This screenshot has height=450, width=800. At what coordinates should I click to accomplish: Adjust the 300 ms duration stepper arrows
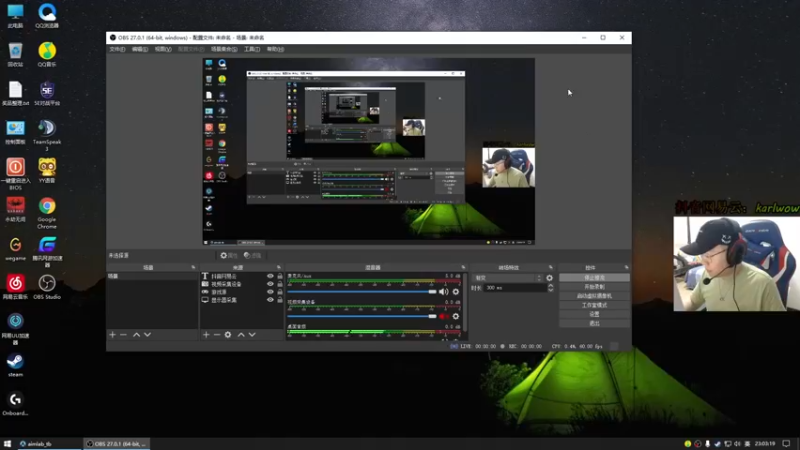tap(550, 288)
